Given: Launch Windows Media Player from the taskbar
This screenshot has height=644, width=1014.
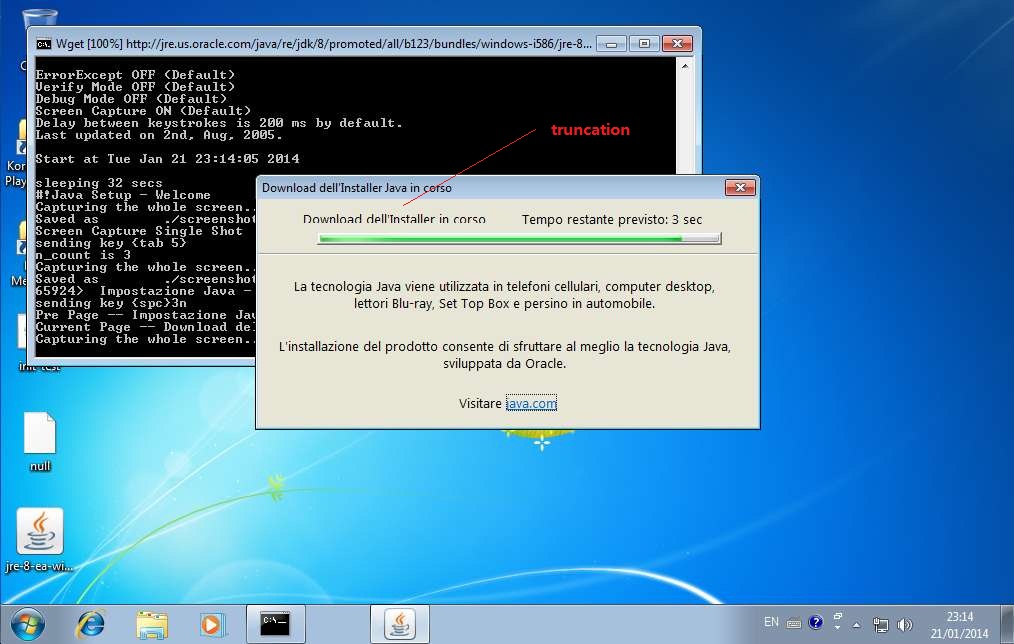Looking at the screenshot, I should point(211,623).
